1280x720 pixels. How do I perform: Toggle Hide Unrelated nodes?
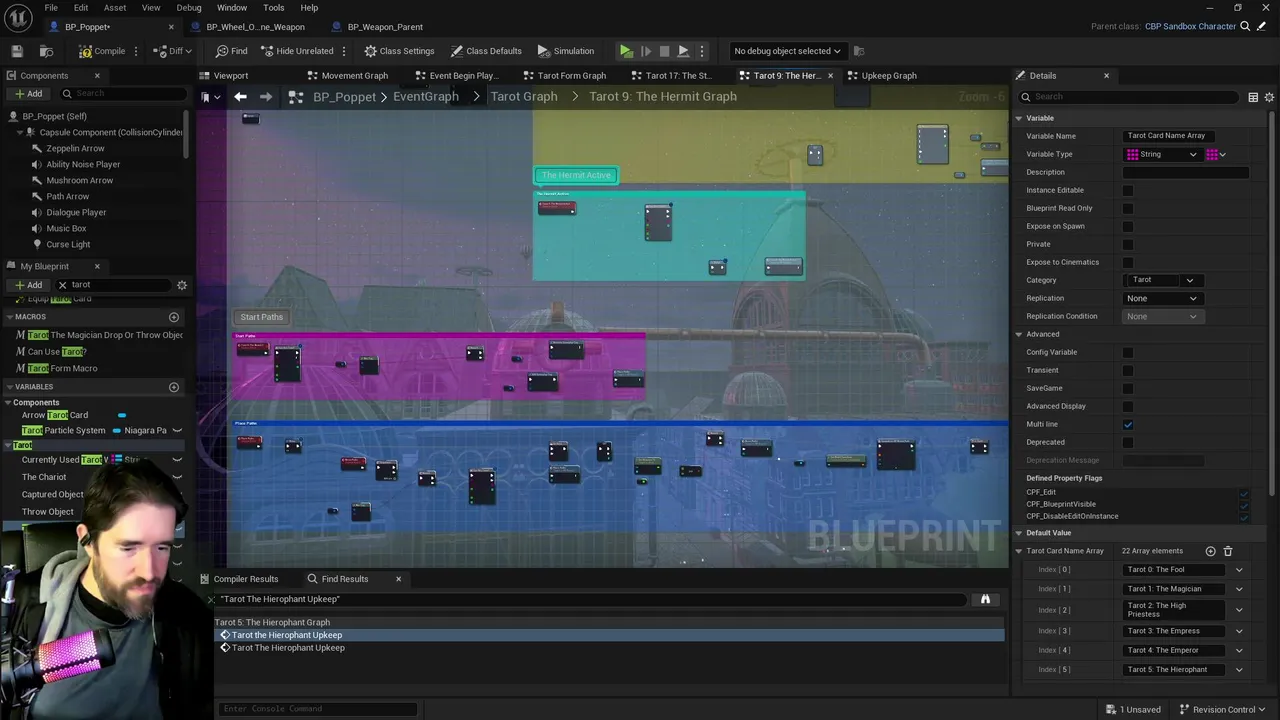click(x=296, y=51)
